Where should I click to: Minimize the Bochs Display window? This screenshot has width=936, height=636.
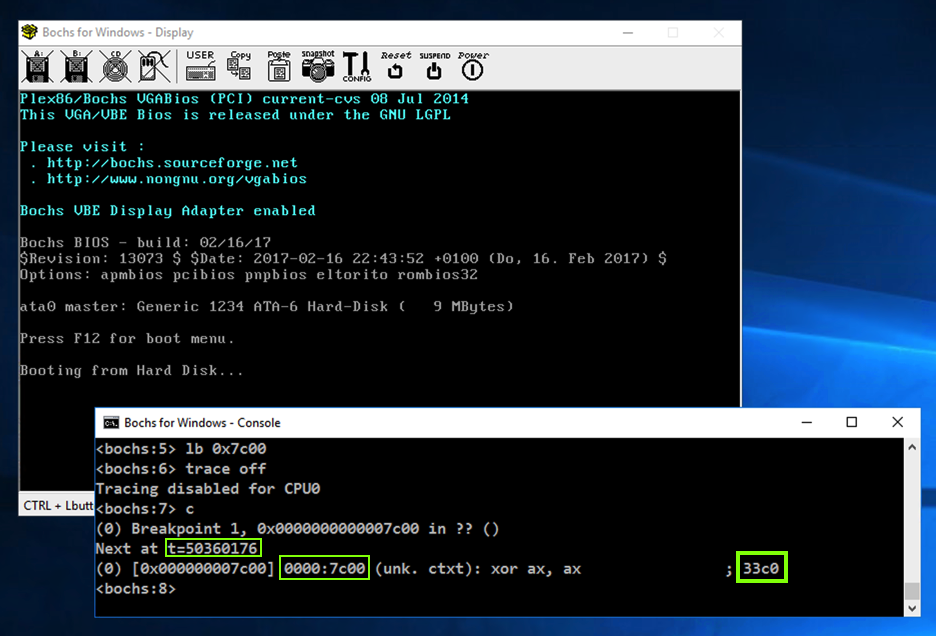click(x=628, y=32)
